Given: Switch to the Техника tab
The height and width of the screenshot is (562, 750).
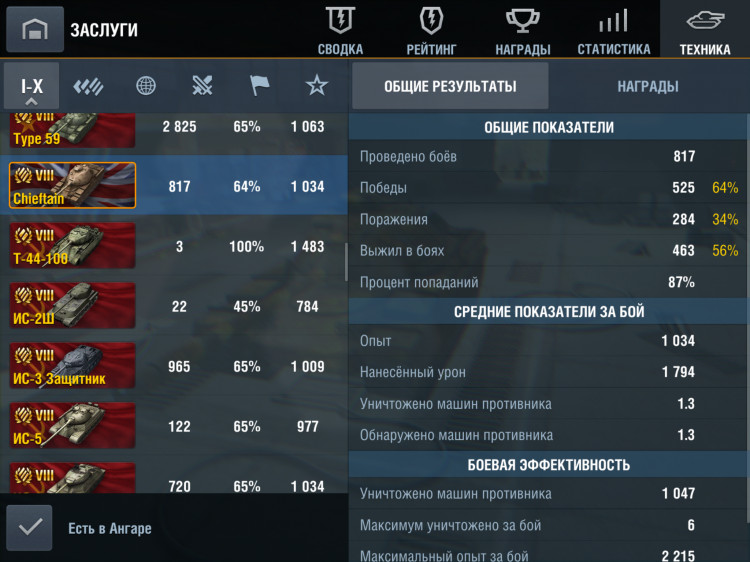Looking at the screenshot, I should tap(705, 30).
